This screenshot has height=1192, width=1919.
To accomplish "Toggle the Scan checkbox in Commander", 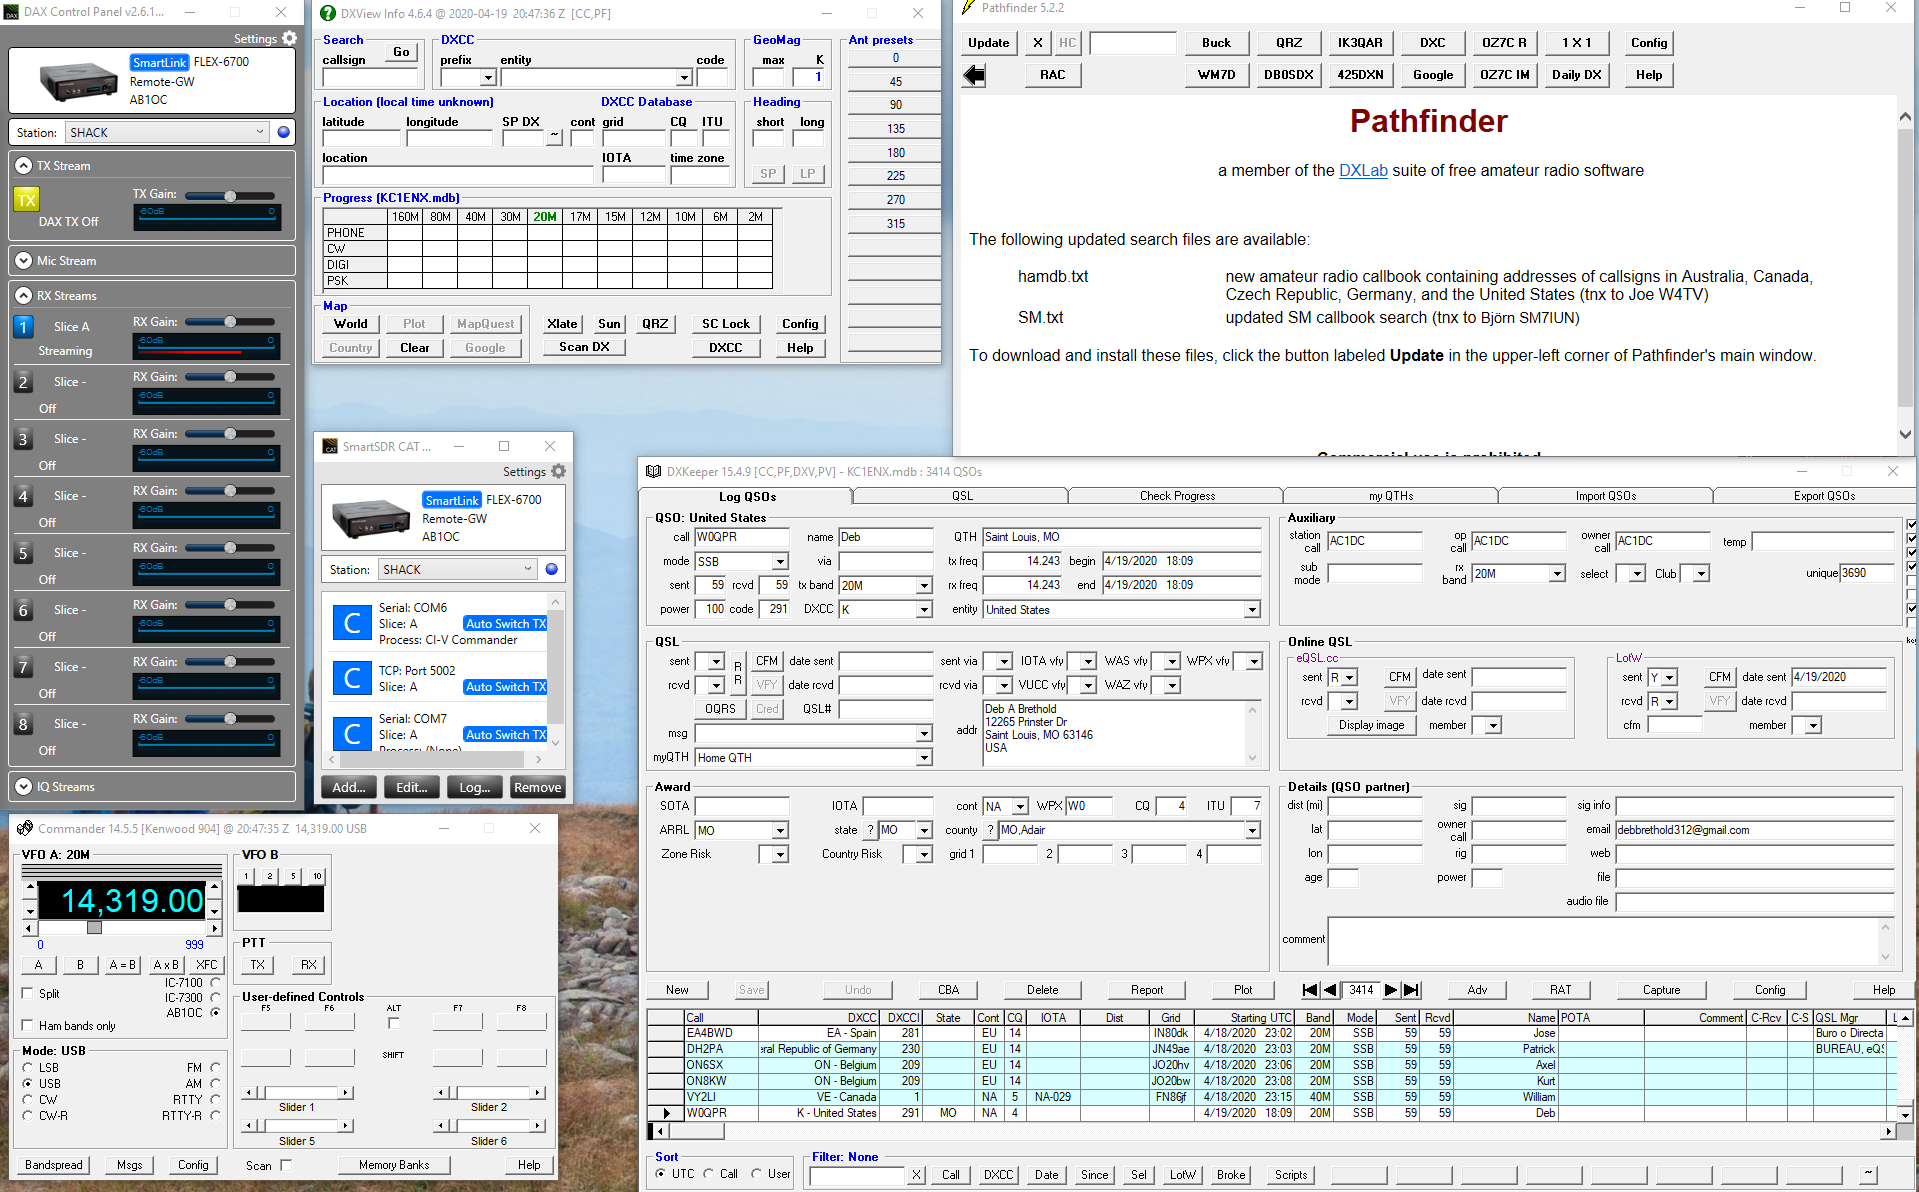I will point(286,1165).
